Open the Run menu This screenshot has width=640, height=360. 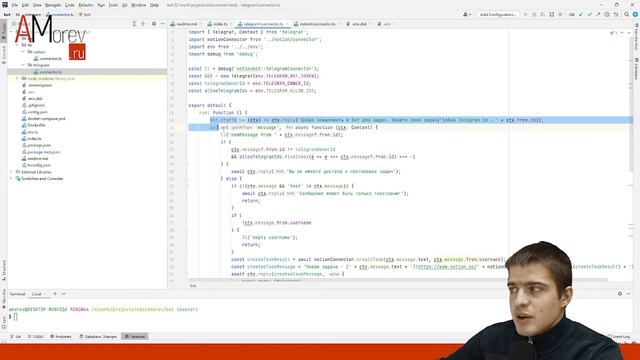coord(101,5)
